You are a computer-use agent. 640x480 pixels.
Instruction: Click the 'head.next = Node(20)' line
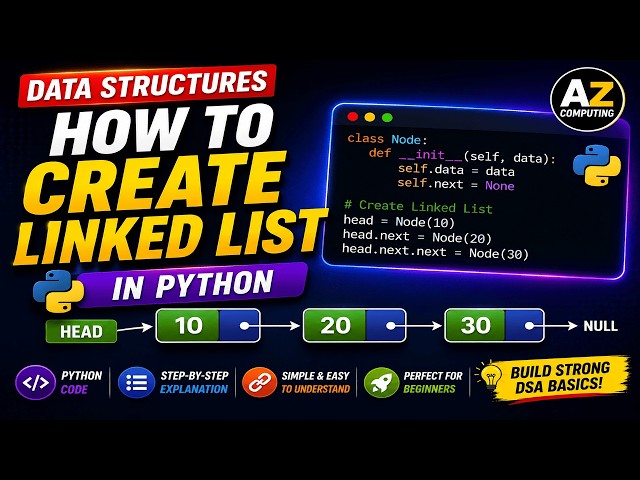click(417, 236)
